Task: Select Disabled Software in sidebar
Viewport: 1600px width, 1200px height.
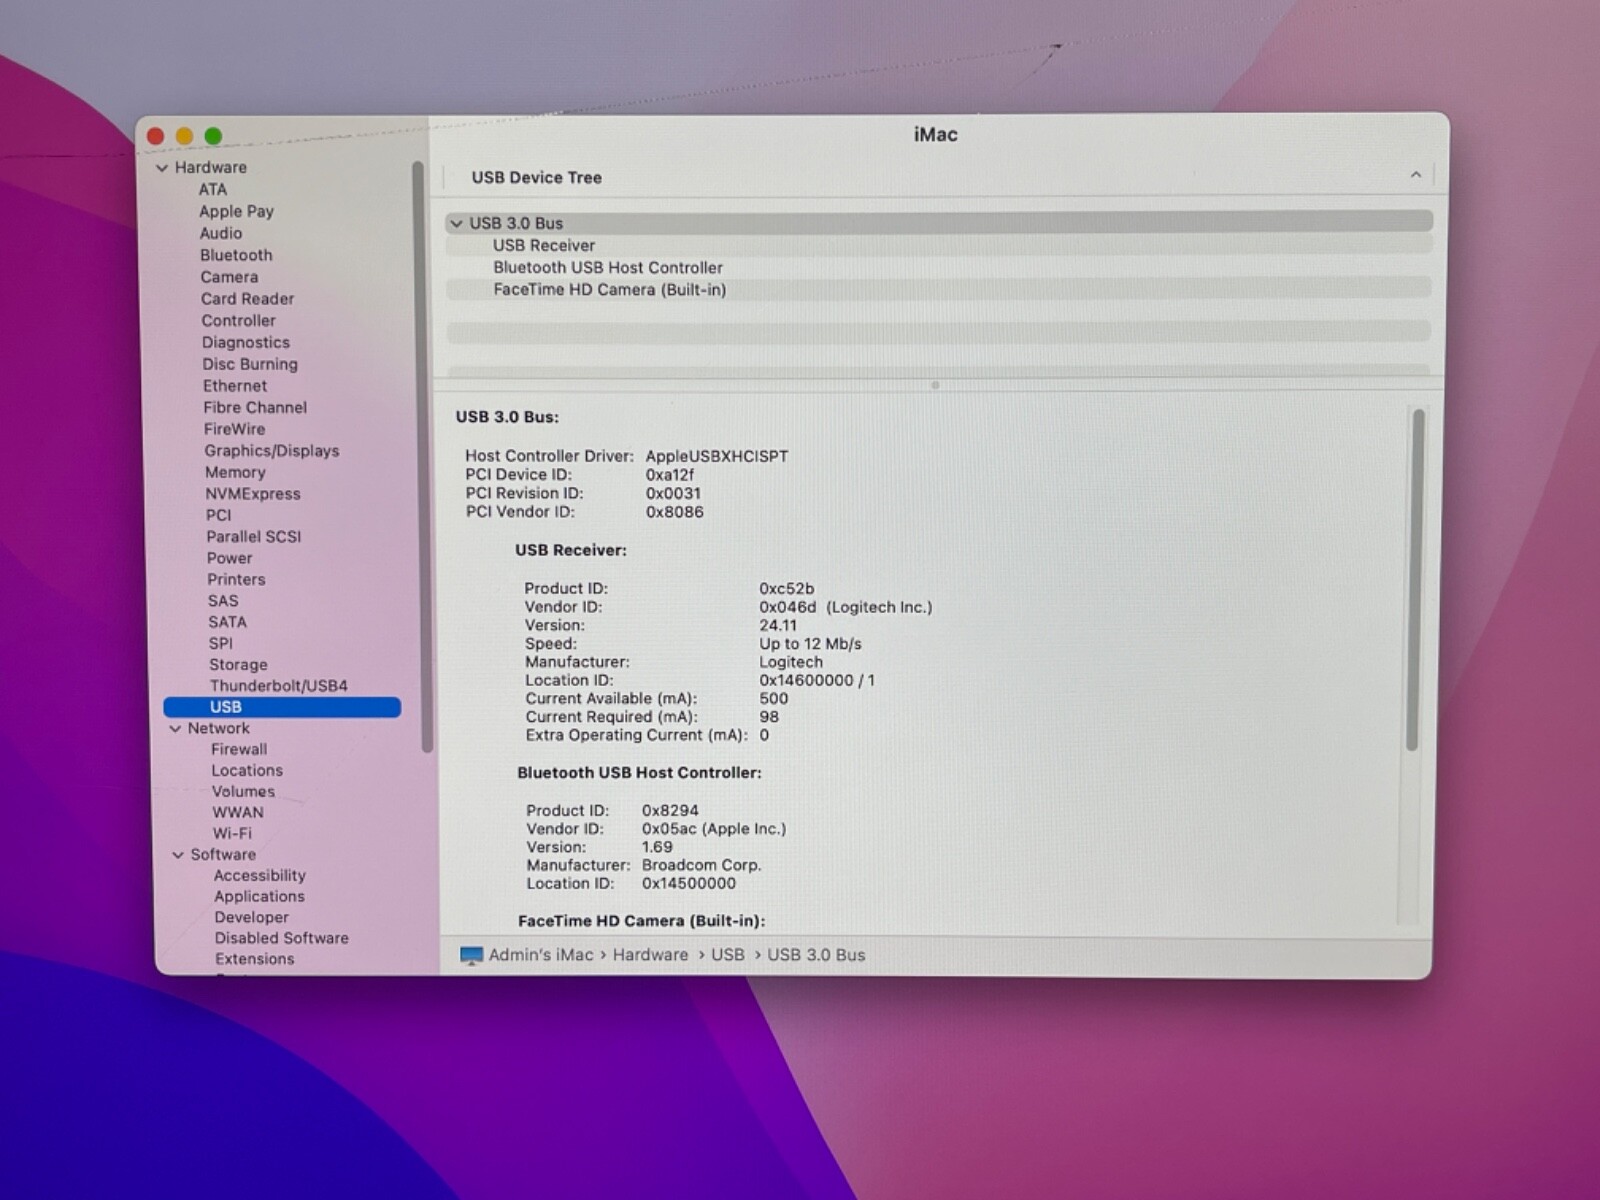Action: [281, 938]
